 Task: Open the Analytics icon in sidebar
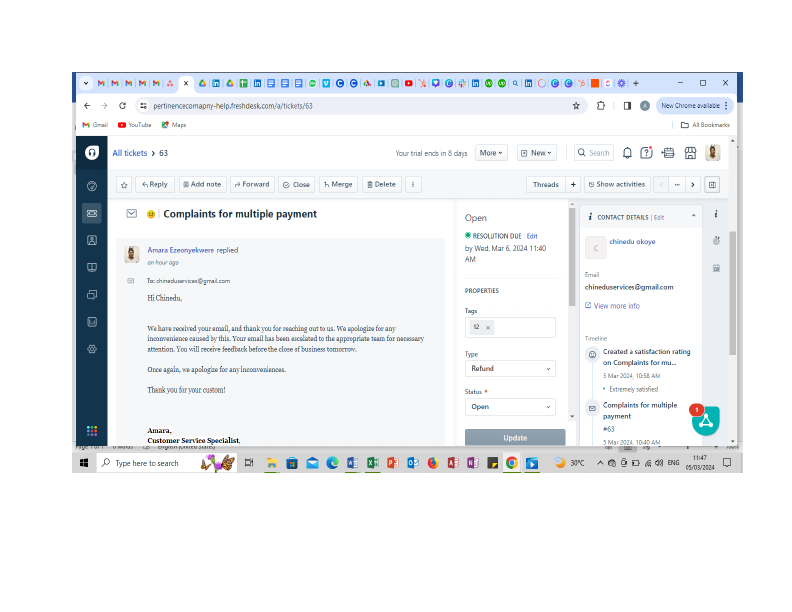coord(92,322)
